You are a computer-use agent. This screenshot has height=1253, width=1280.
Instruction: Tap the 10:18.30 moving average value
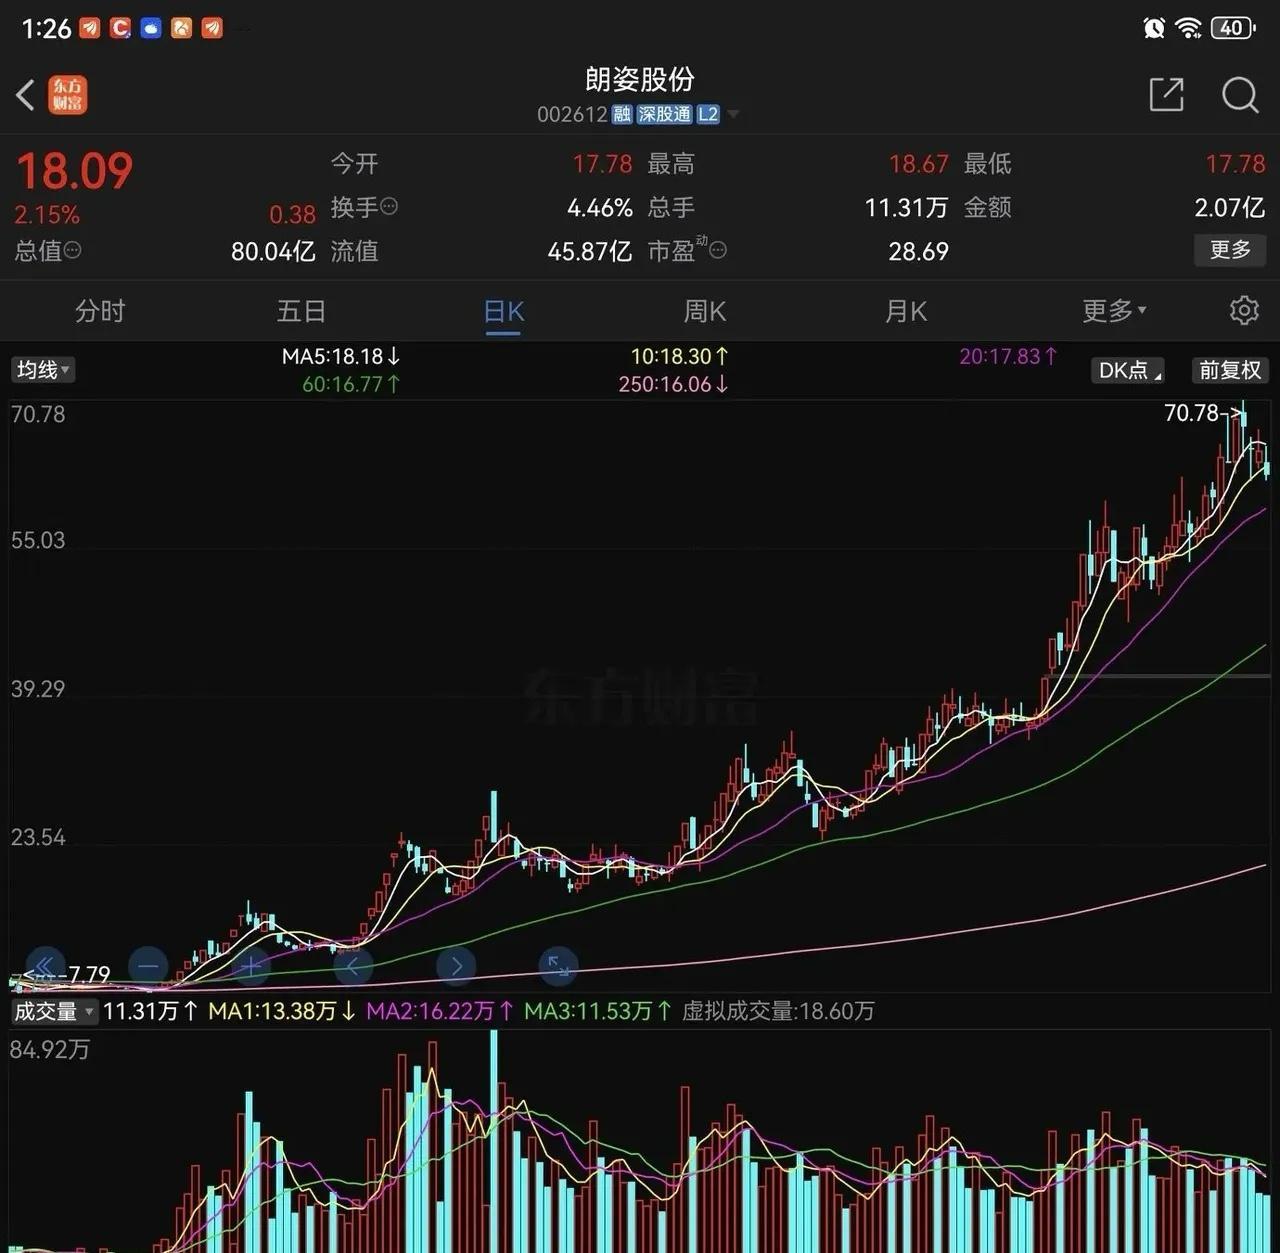[680, 356]
